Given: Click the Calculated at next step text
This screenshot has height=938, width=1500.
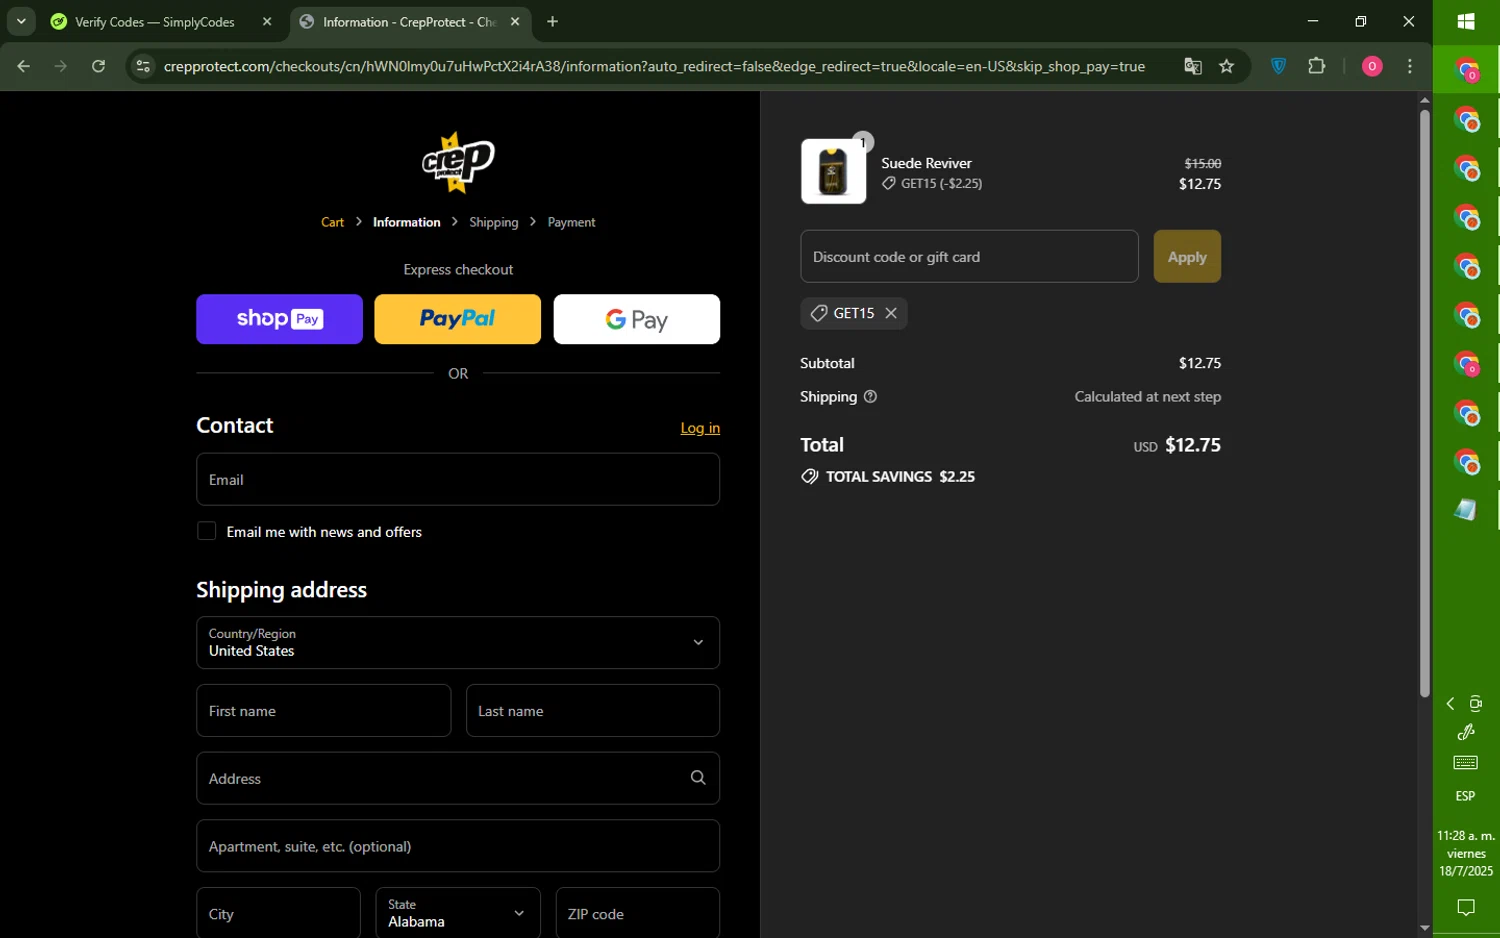Looking at the screenshot, I should pos(1147,397).
